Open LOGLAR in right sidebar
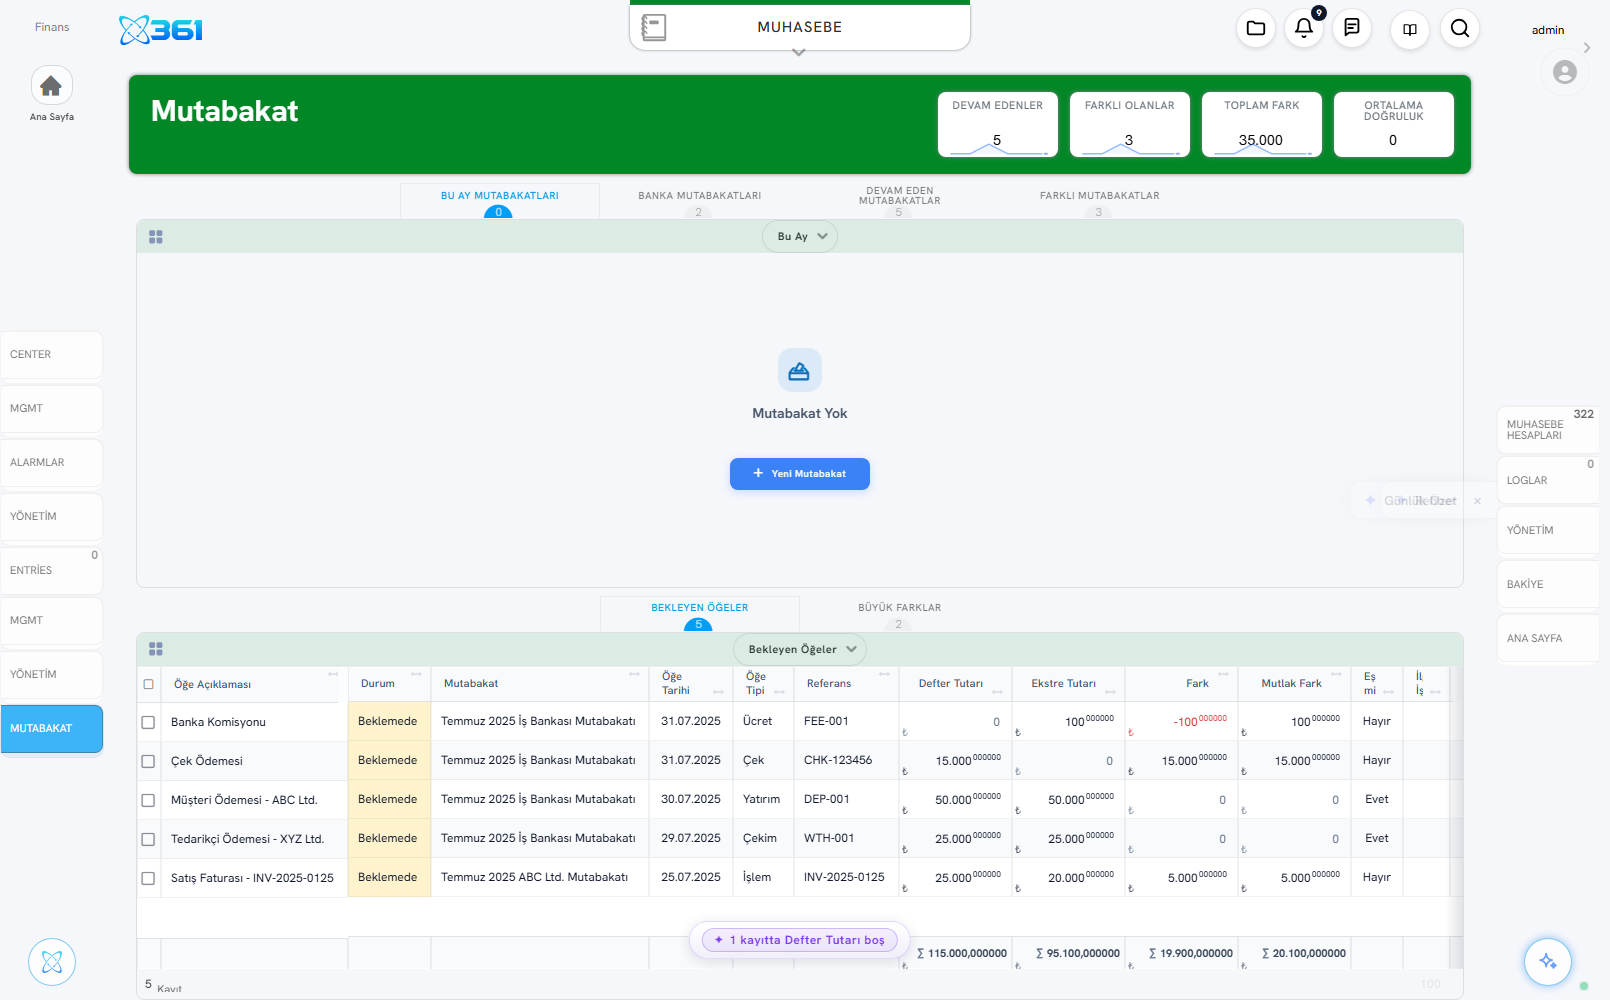Viewport: 1610px width, 1000px height. [x=1548, y=481]
